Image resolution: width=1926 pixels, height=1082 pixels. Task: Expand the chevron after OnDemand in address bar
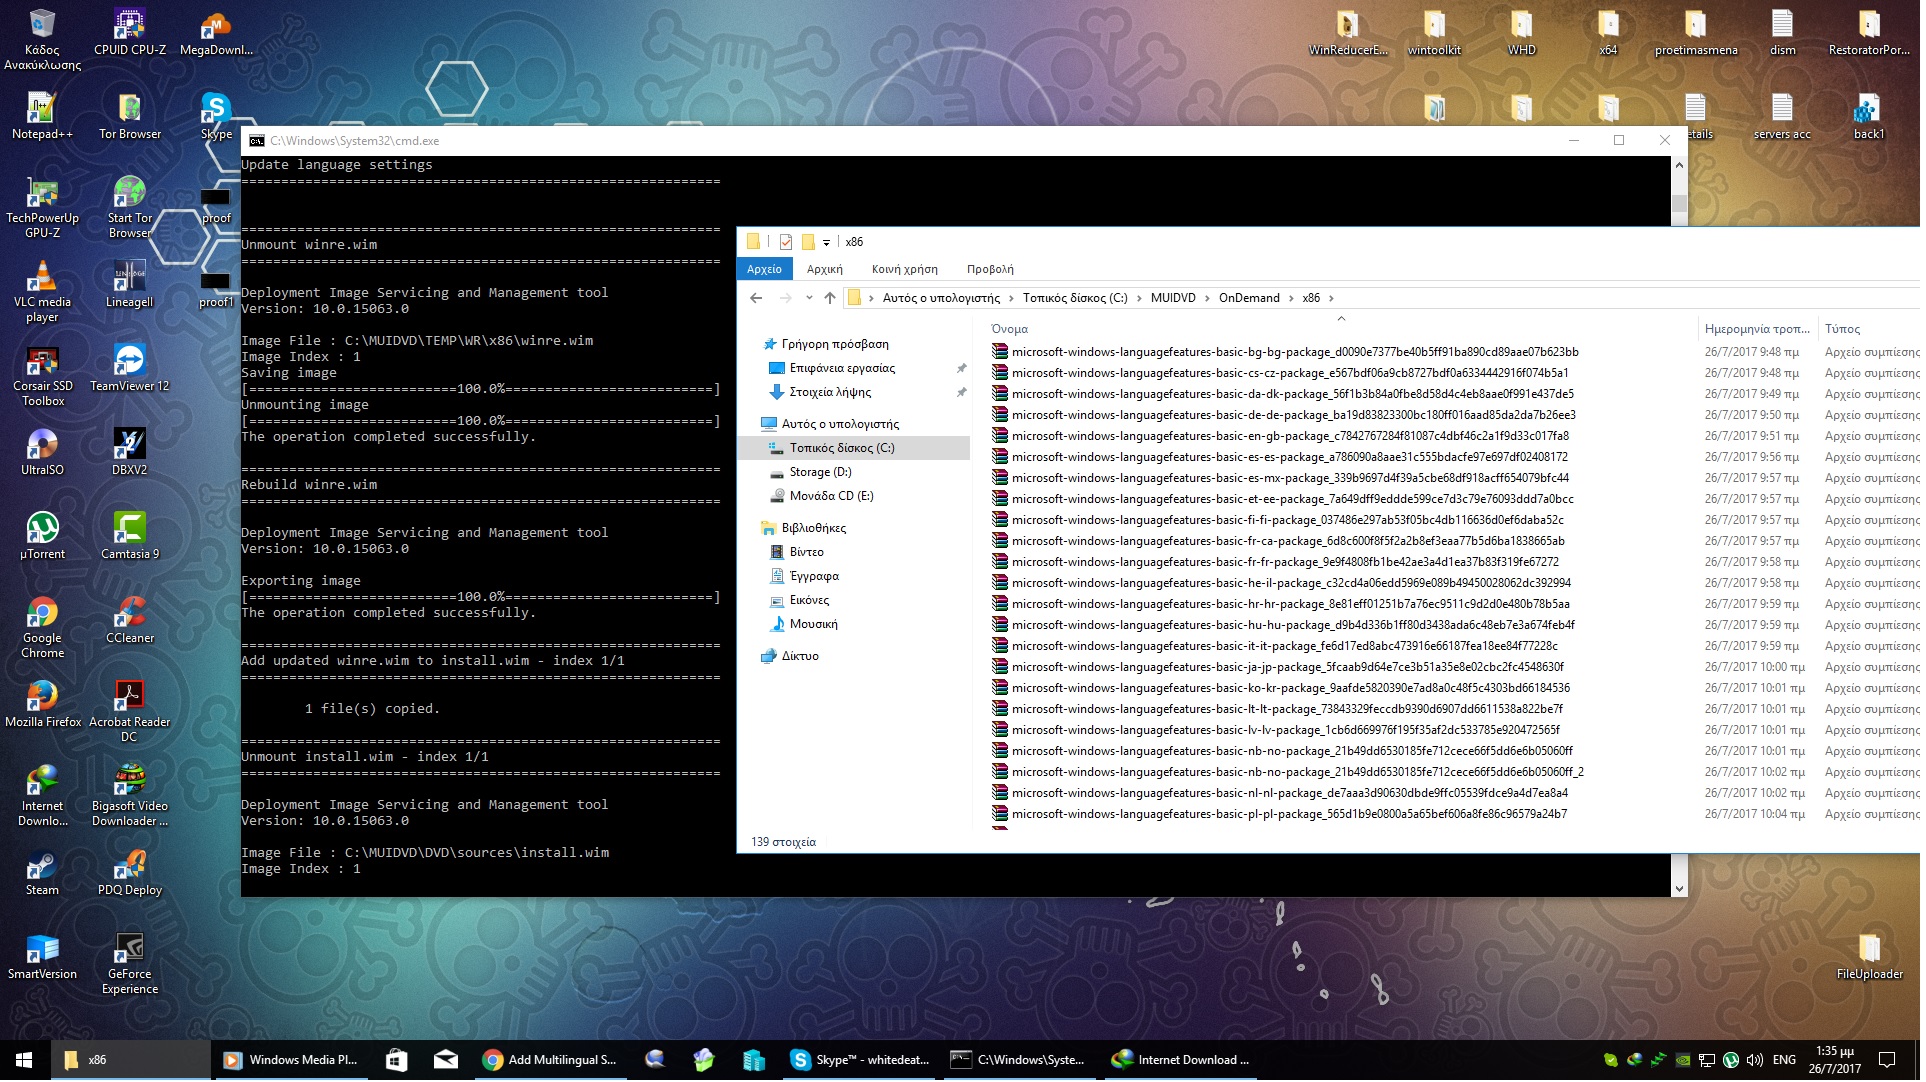point(1293,298)
